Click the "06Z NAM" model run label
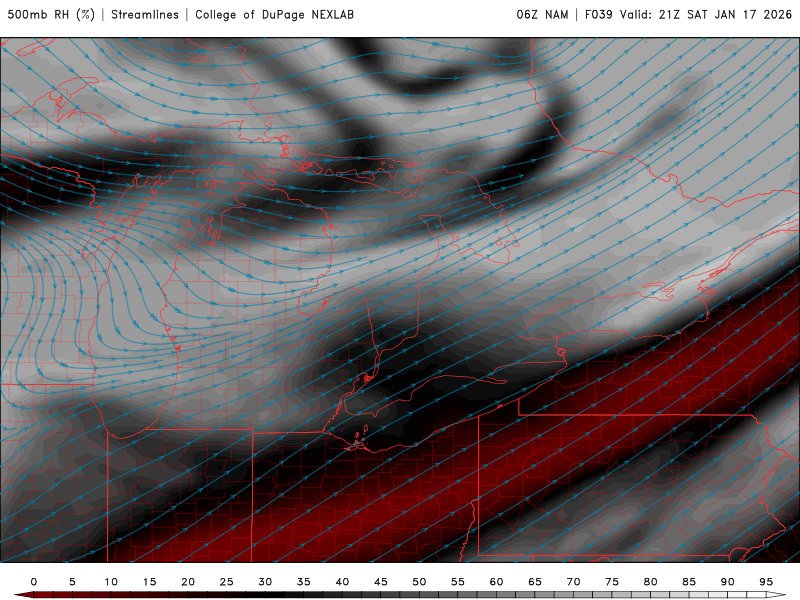 click(542, 15)
